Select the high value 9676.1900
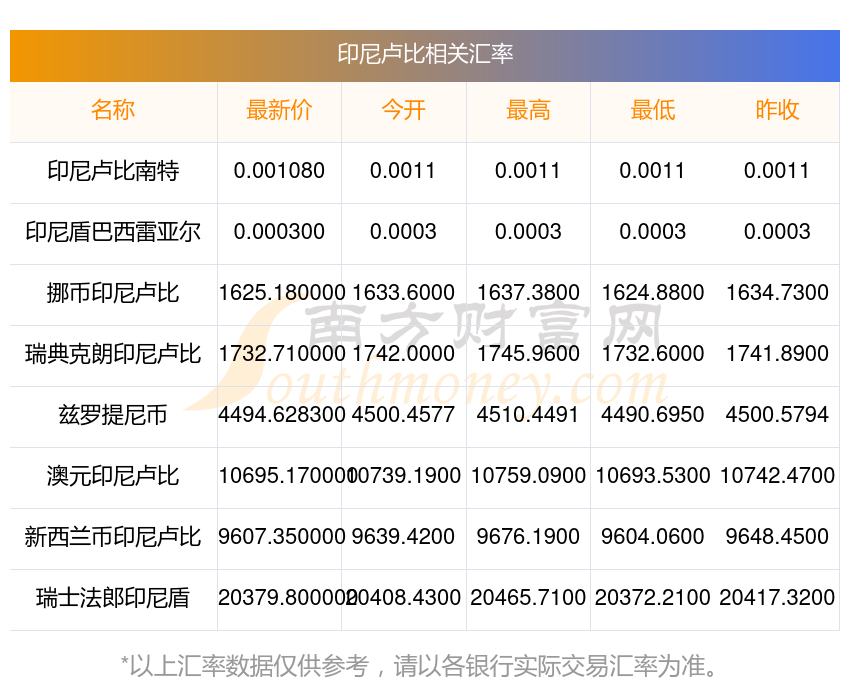Viewport: 850px width, 698px height. click(x=528, y=537)
